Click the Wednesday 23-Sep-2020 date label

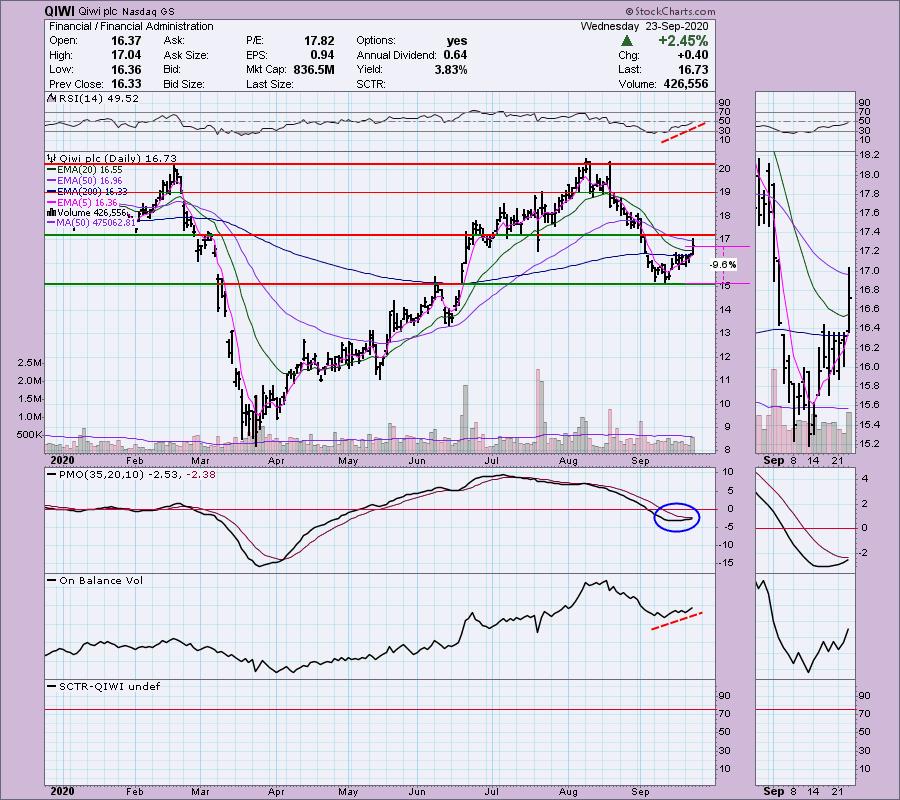(645, 26)
